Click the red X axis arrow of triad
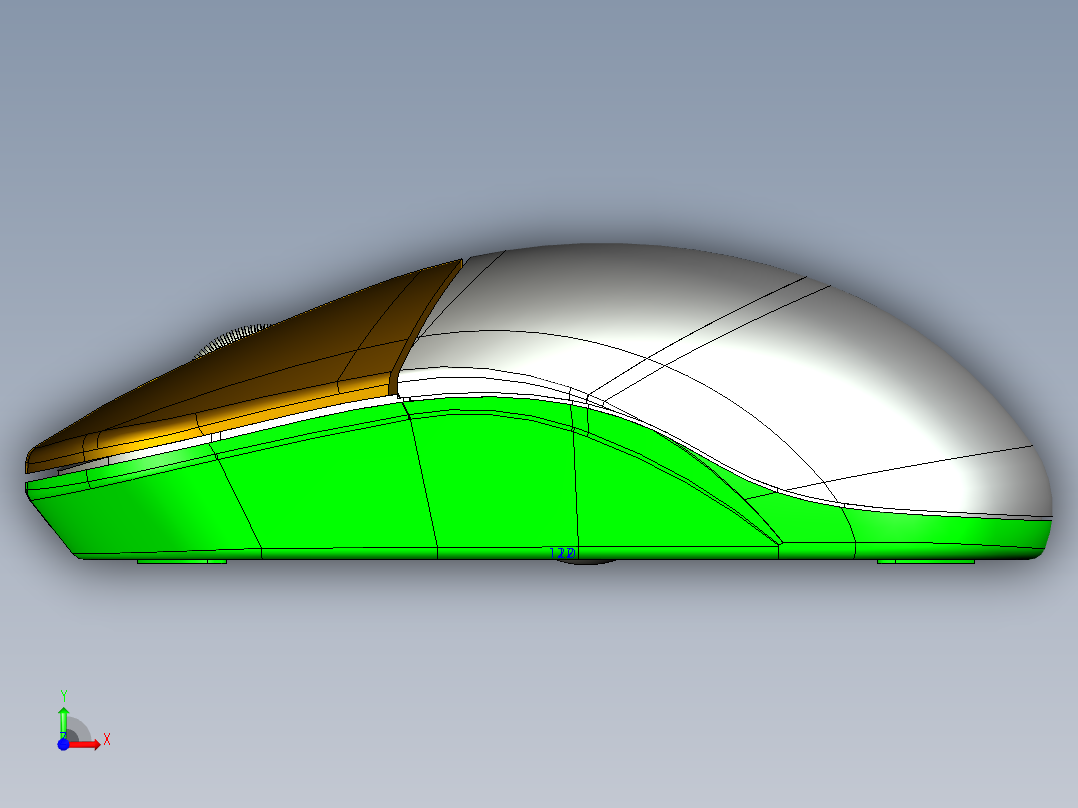The width and height of the screenshot is (1078, 808). [x=85, y=745]
